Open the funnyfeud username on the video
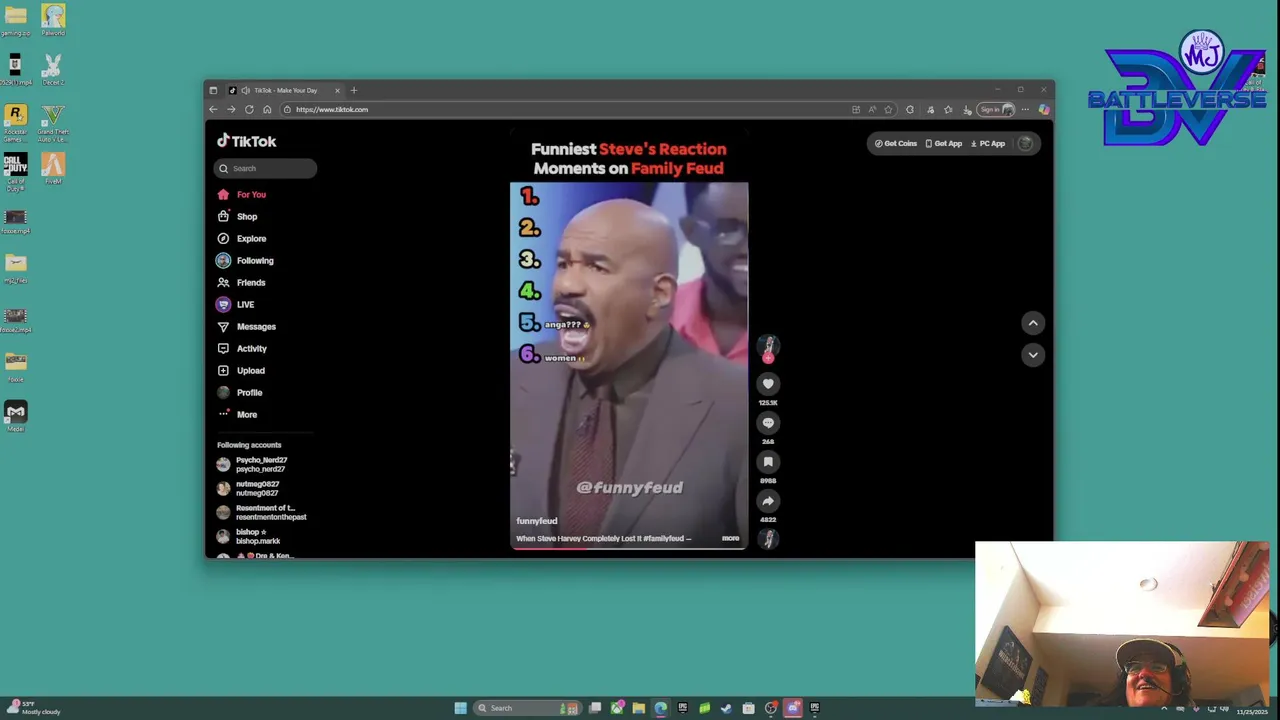Image resolution: width=1280 pixels, height=720 pixels. click(x=537, y=521)
